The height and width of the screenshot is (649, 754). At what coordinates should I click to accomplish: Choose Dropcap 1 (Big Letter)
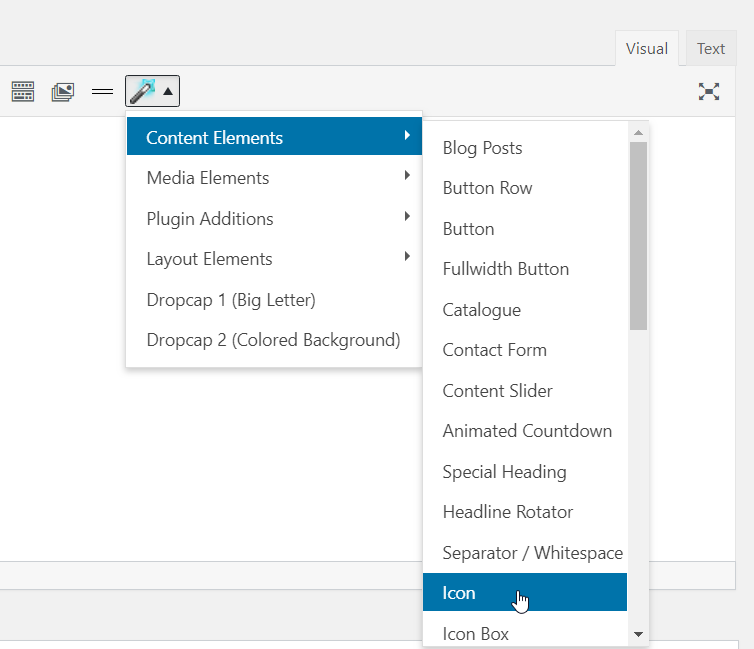tap(274, 300)
